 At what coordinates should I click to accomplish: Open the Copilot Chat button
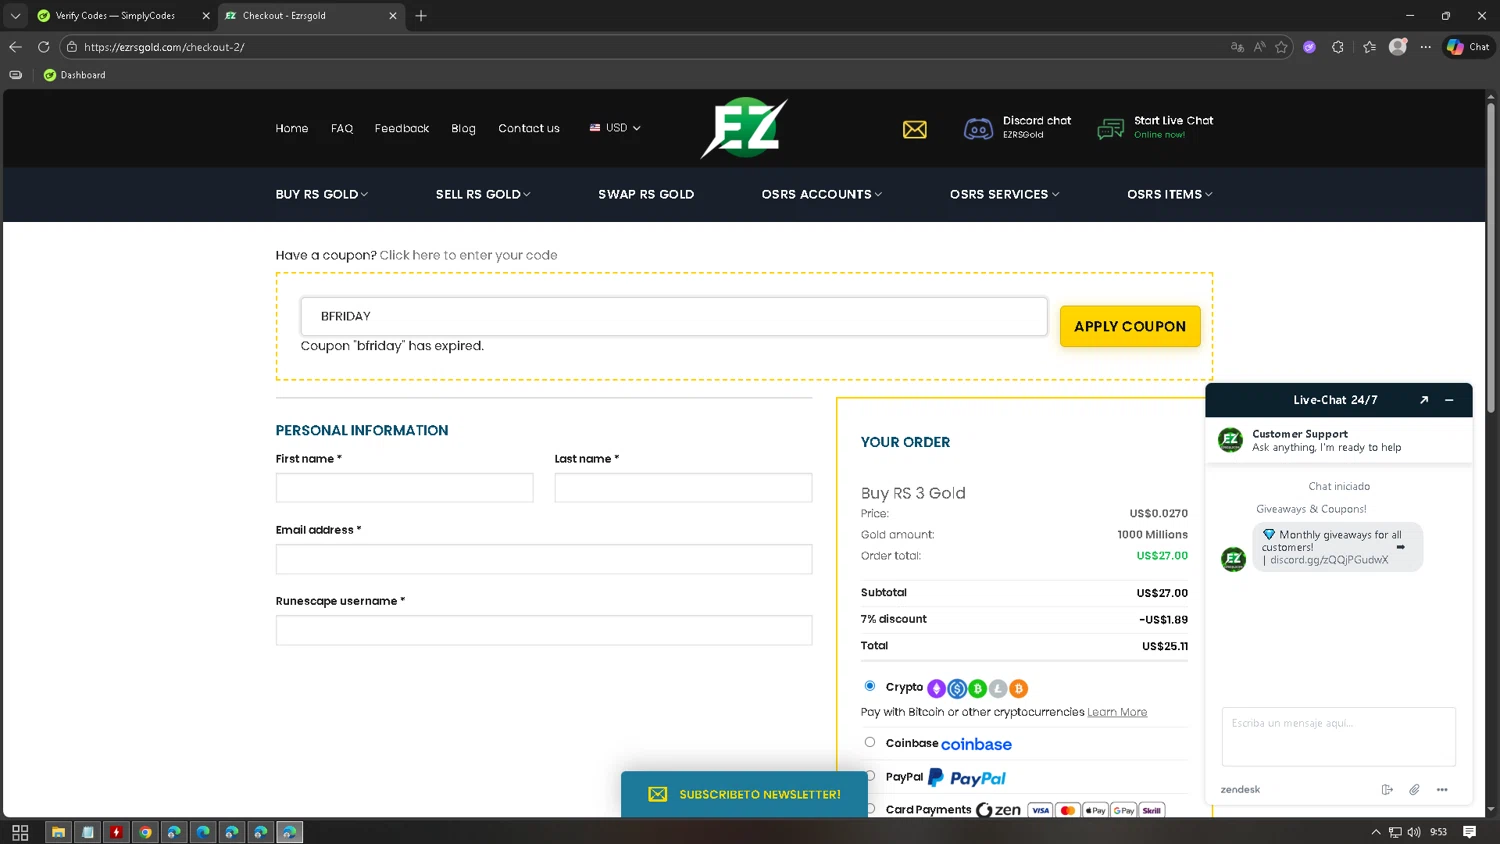pos(1468,47)
